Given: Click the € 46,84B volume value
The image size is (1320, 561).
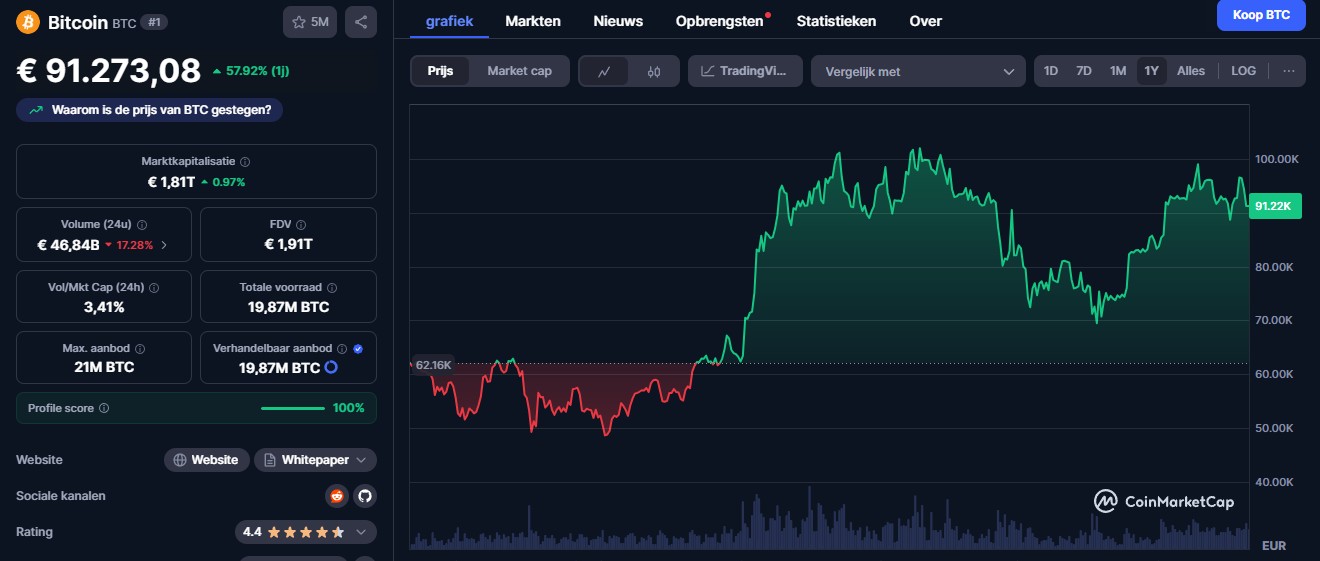Looking at the screenshot, I should click(68, 244).
